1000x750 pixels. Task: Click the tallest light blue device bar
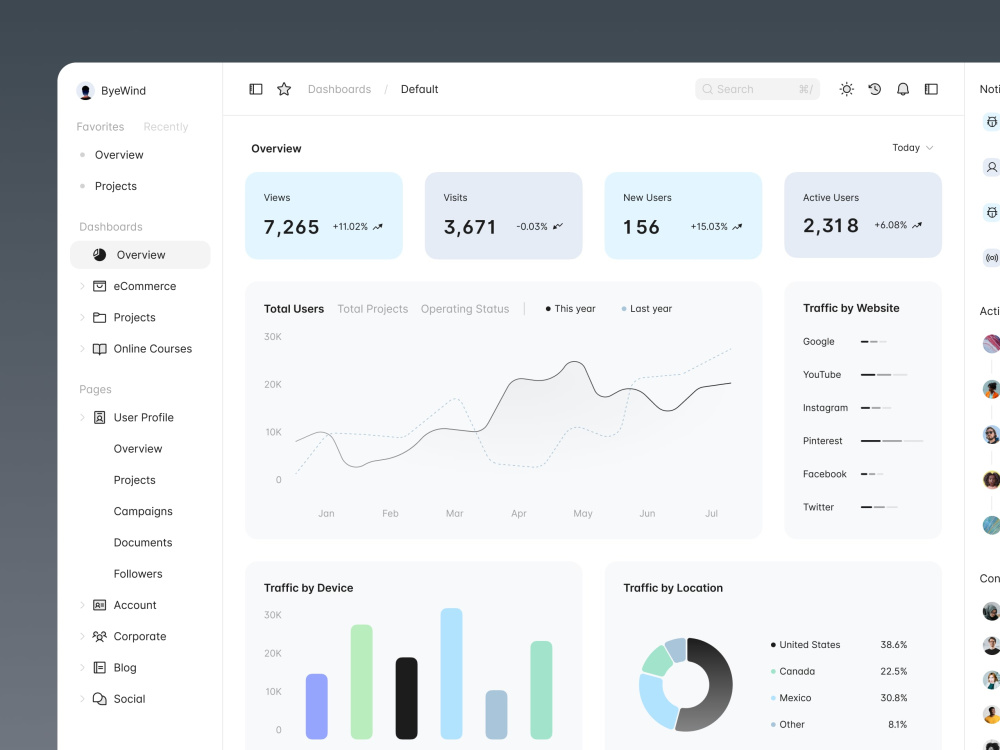452,673
